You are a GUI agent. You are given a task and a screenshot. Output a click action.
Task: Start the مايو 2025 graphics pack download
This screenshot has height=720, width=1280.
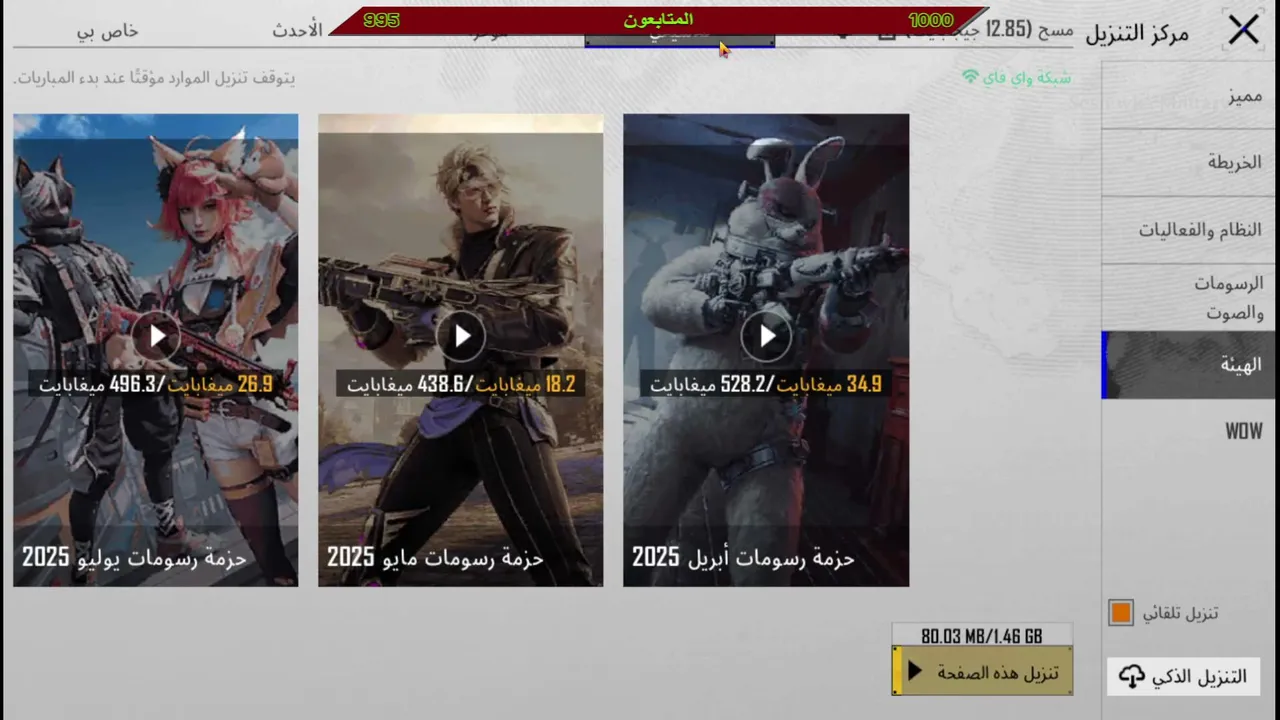[461, 337]
